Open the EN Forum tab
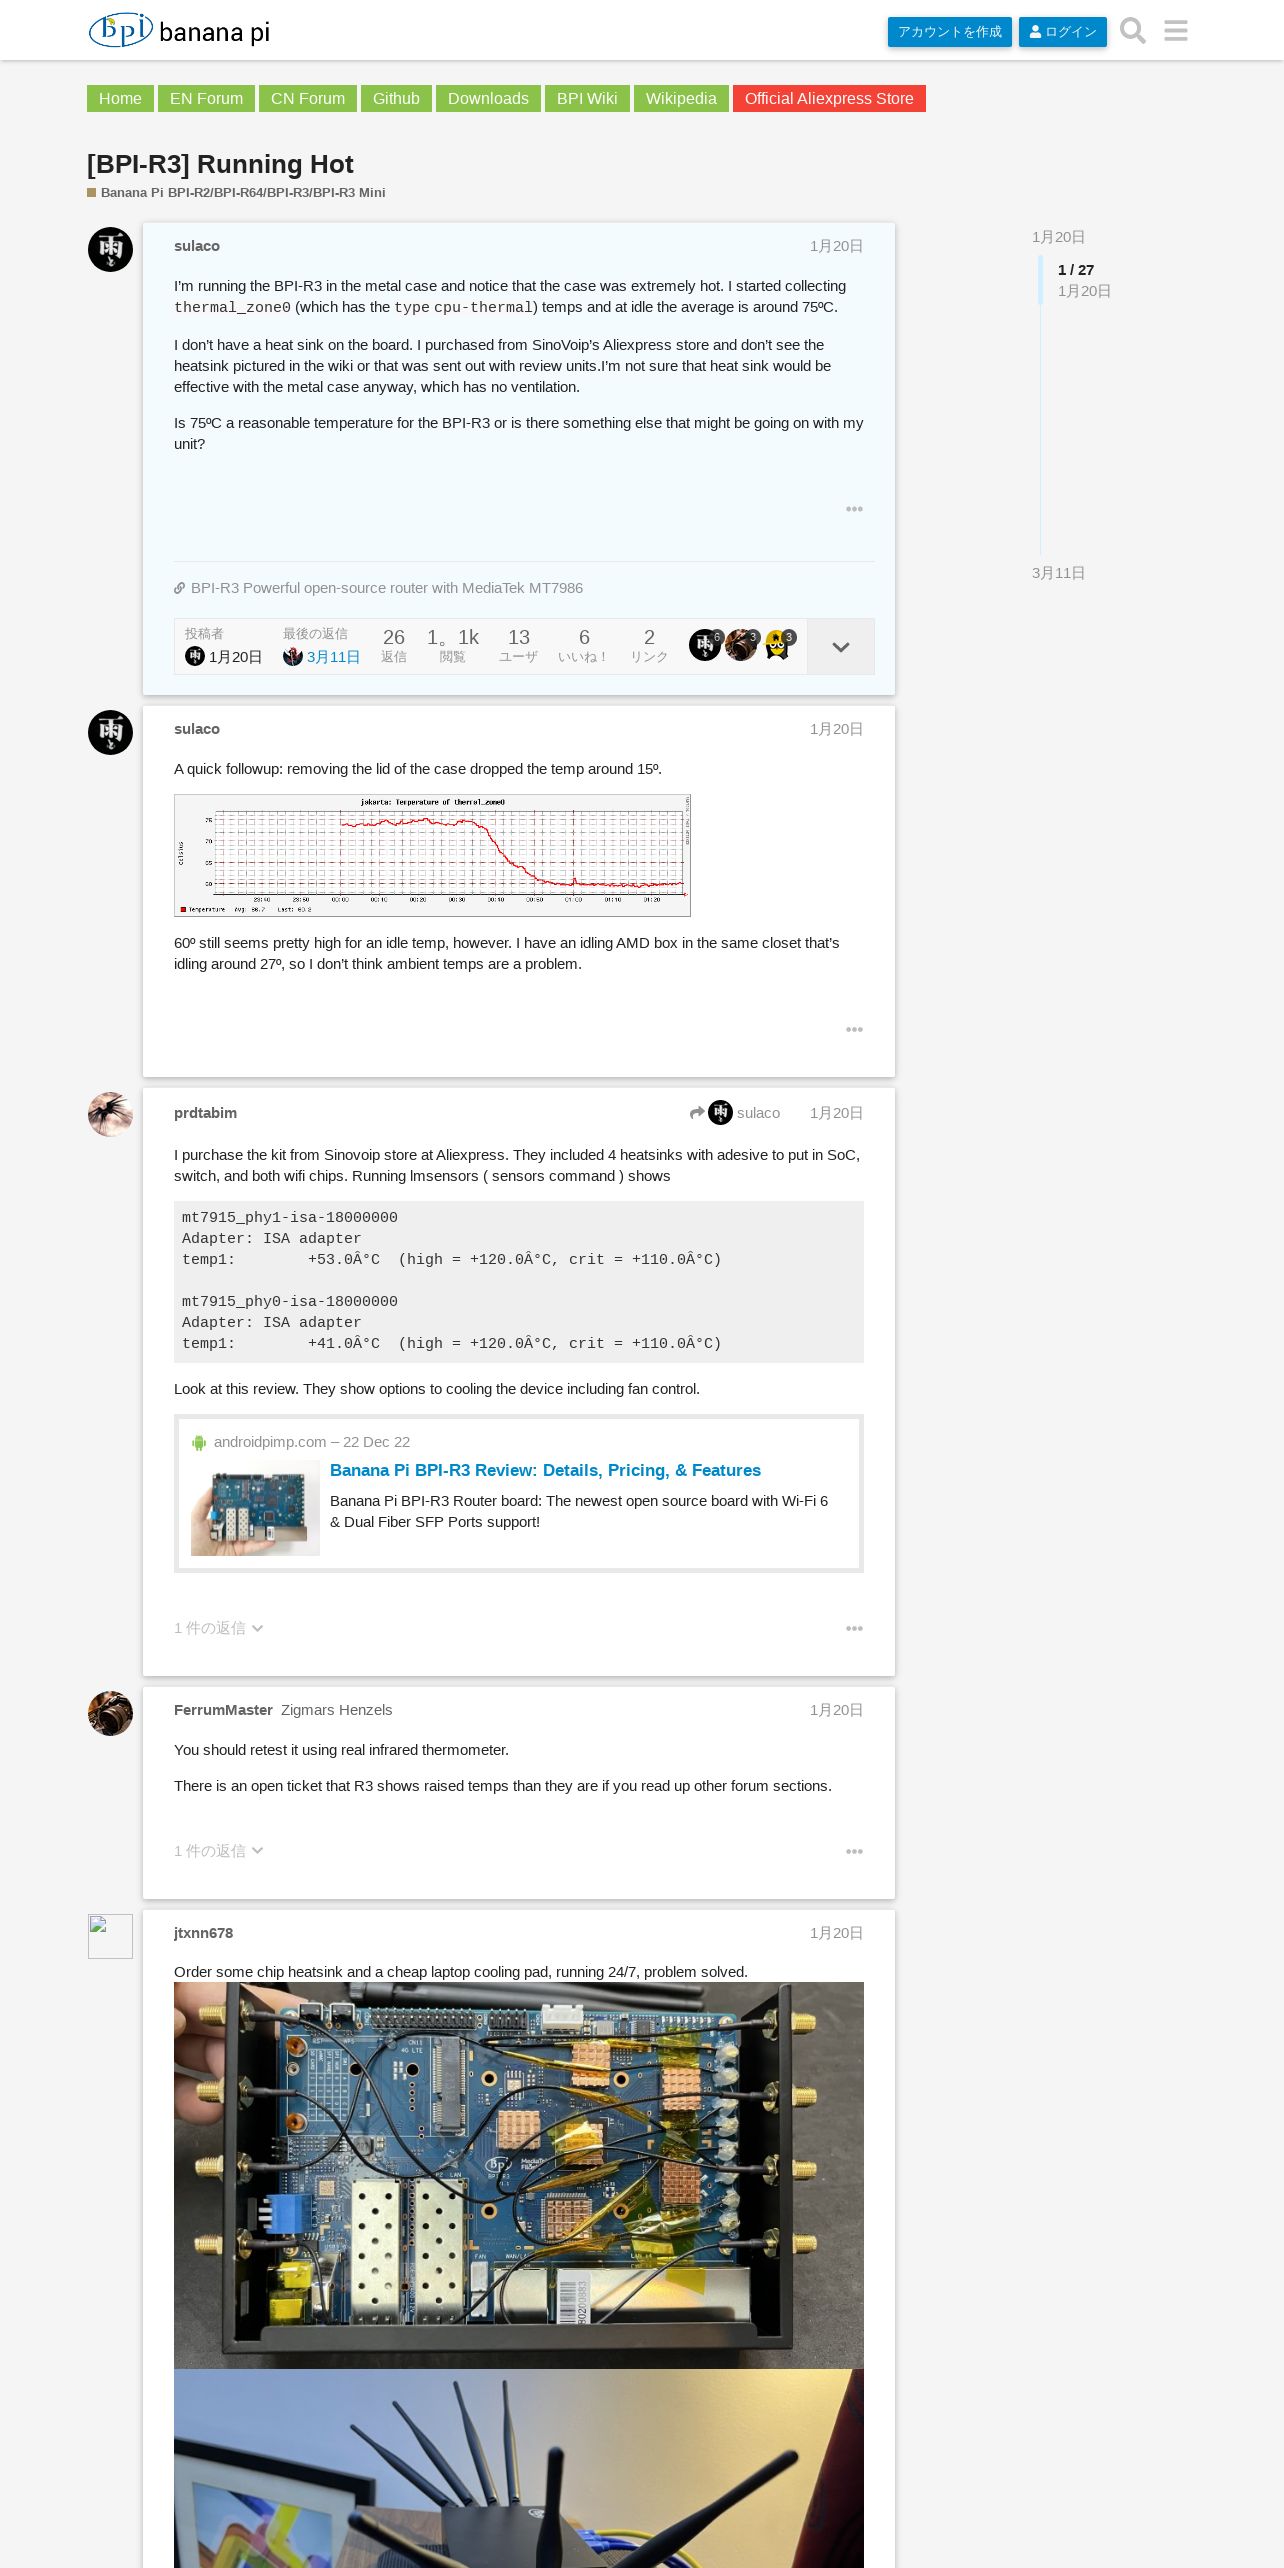Image resolution: width=1284 pixels, height=2568 pixels. coord(206,98)
